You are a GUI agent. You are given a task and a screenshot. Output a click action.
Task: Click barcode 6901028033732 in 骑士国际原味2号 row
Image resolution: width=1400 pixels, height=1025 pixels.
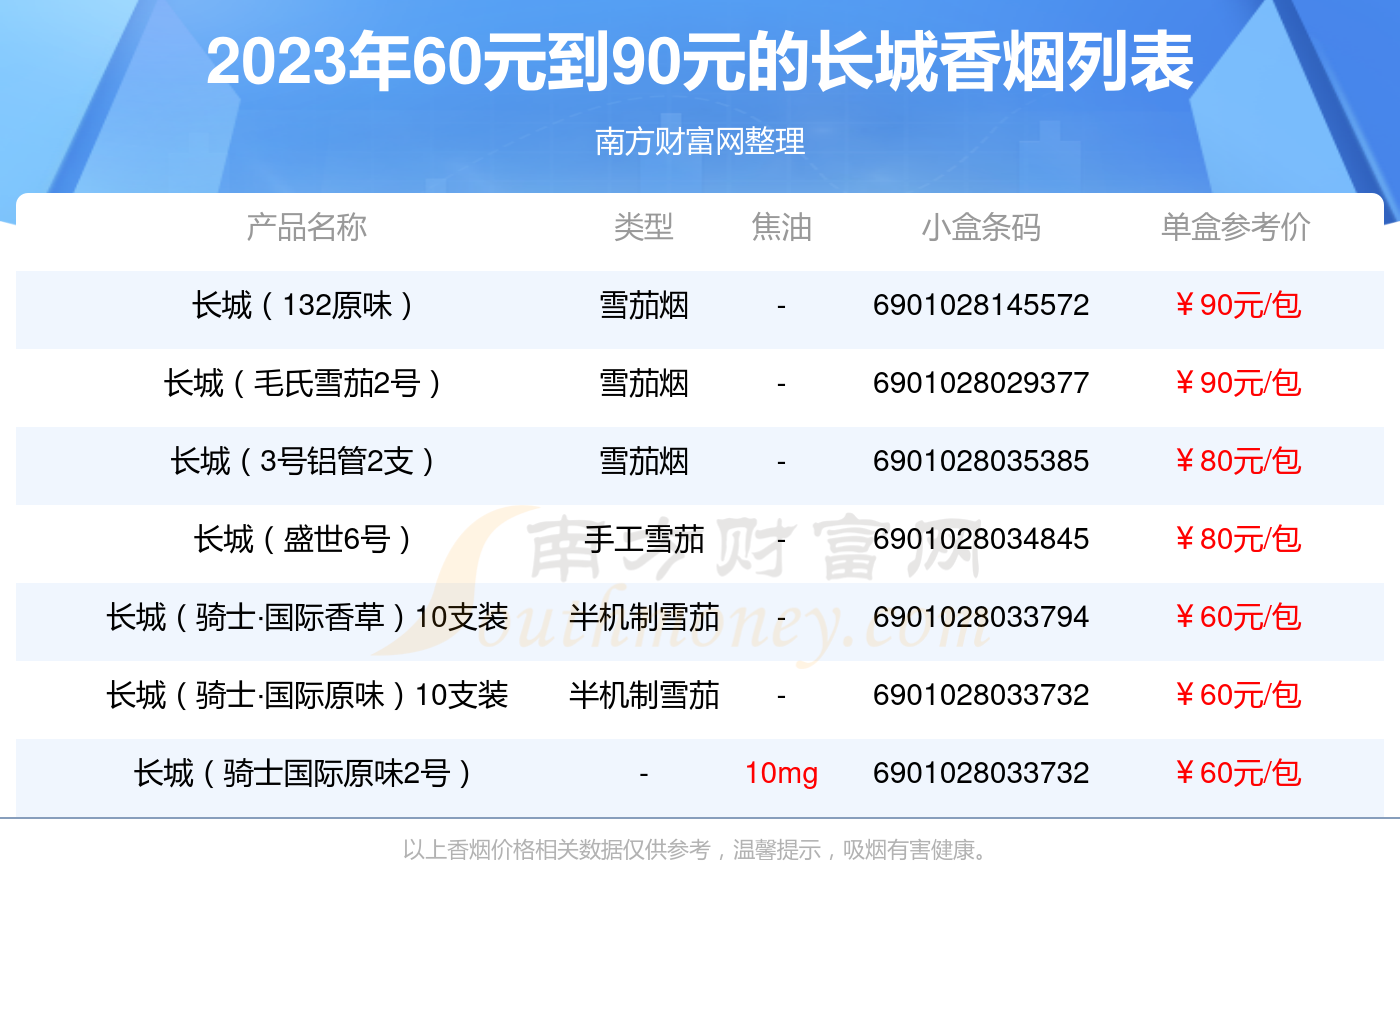click(x=981, y=773)
